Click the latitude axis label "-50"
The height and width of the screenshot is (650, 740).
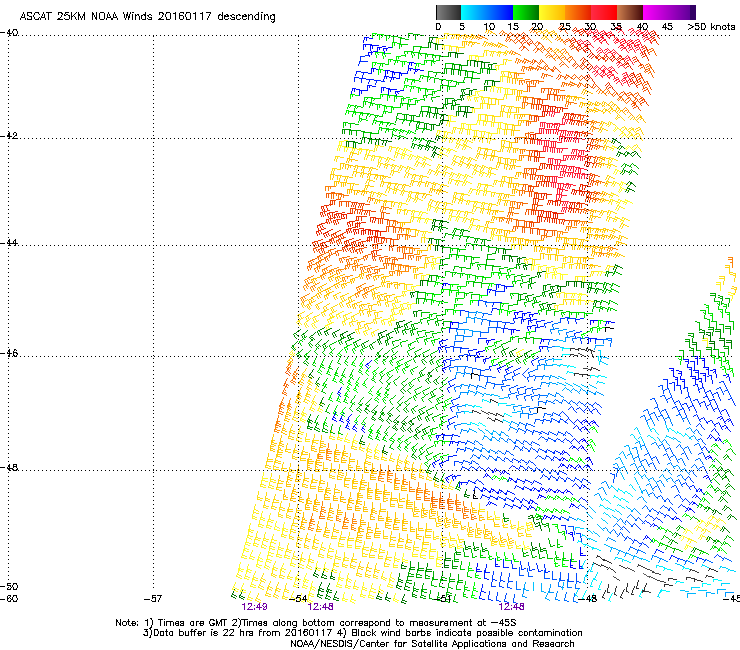point(9,587)
